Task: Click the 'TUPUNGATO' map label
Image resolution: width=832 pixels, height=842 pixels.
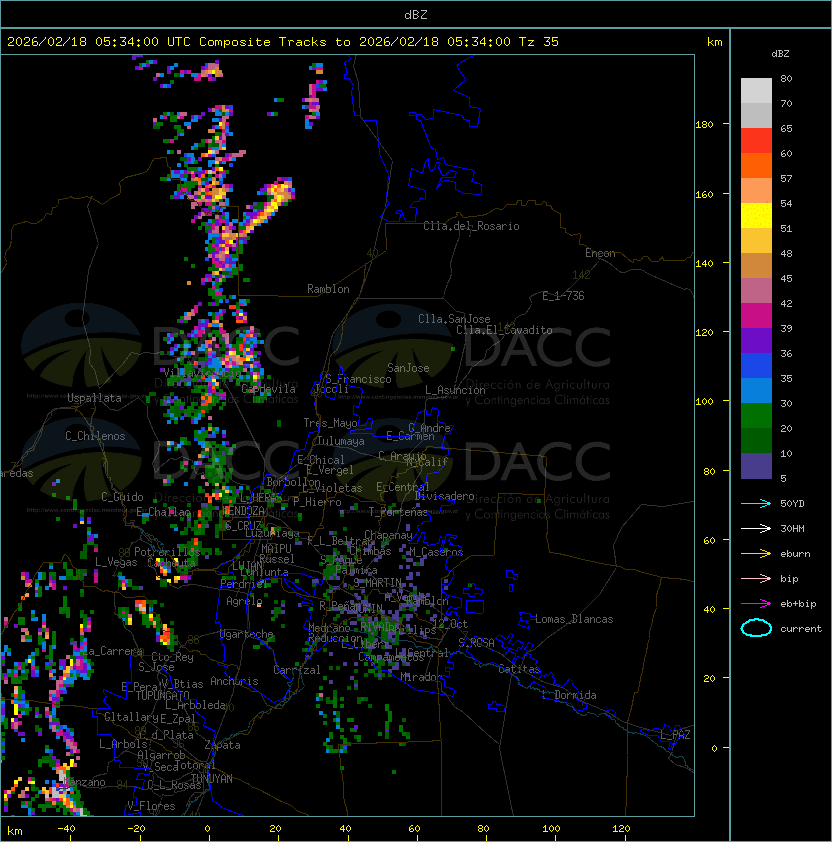Action: 162,695
